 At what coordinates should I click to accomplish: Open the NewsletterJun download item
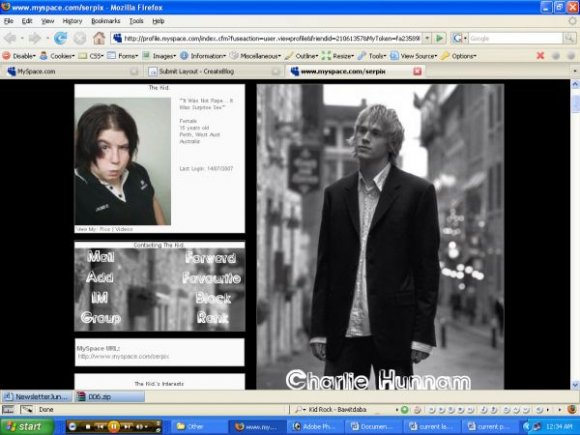(37, 397)
